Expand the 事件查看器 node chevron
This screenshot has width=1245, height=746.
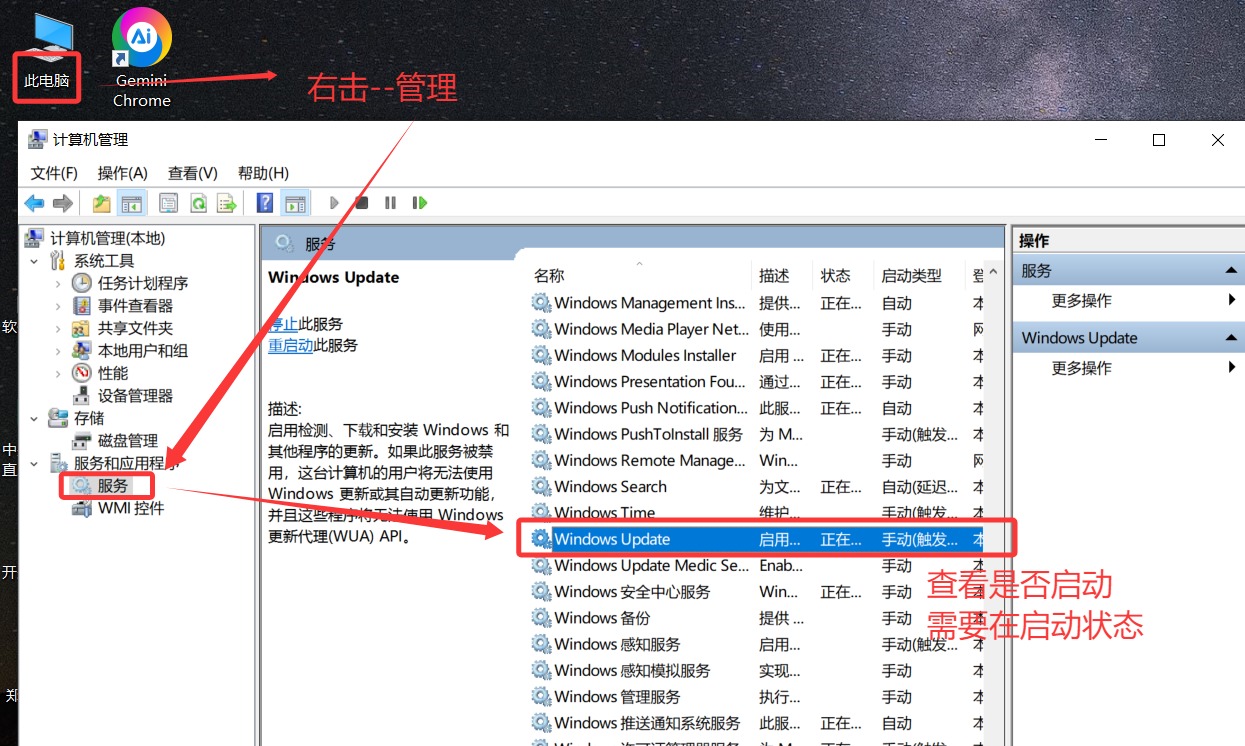(x=58, y=306)
